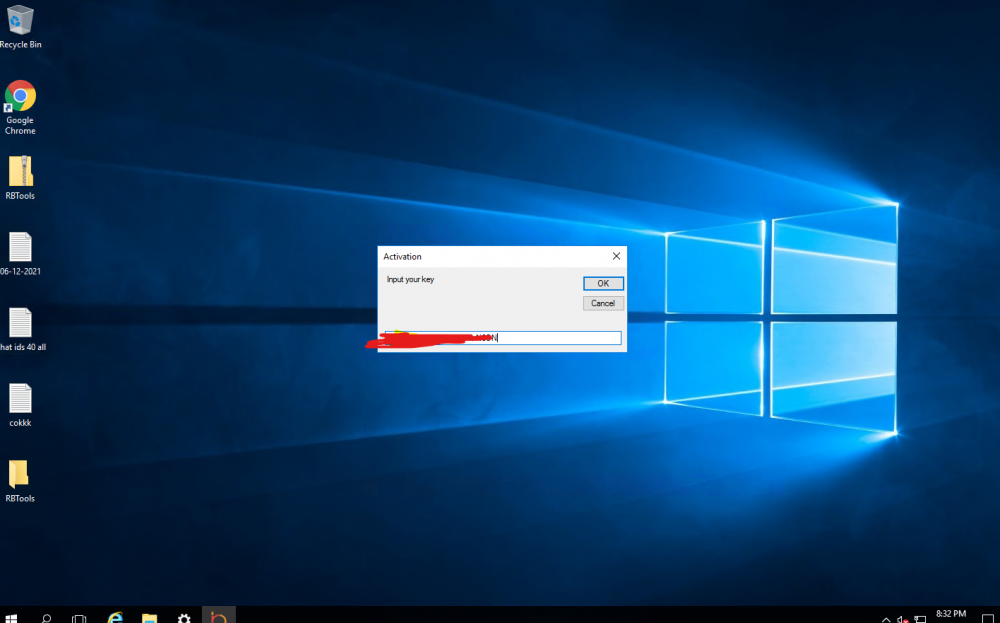Open the cokkk file
Viewport: 1000px width, 623px height.
tap(20, 400)
